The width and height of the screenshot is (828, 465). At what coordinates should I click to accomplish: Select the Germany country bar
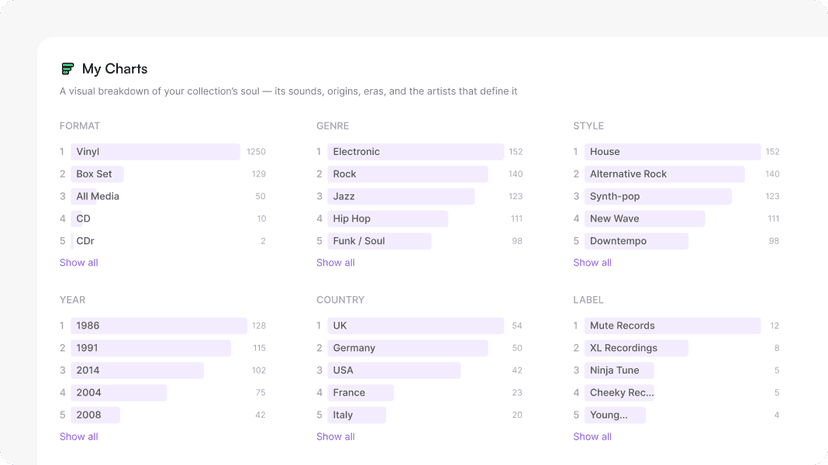(x=408, y=348)
